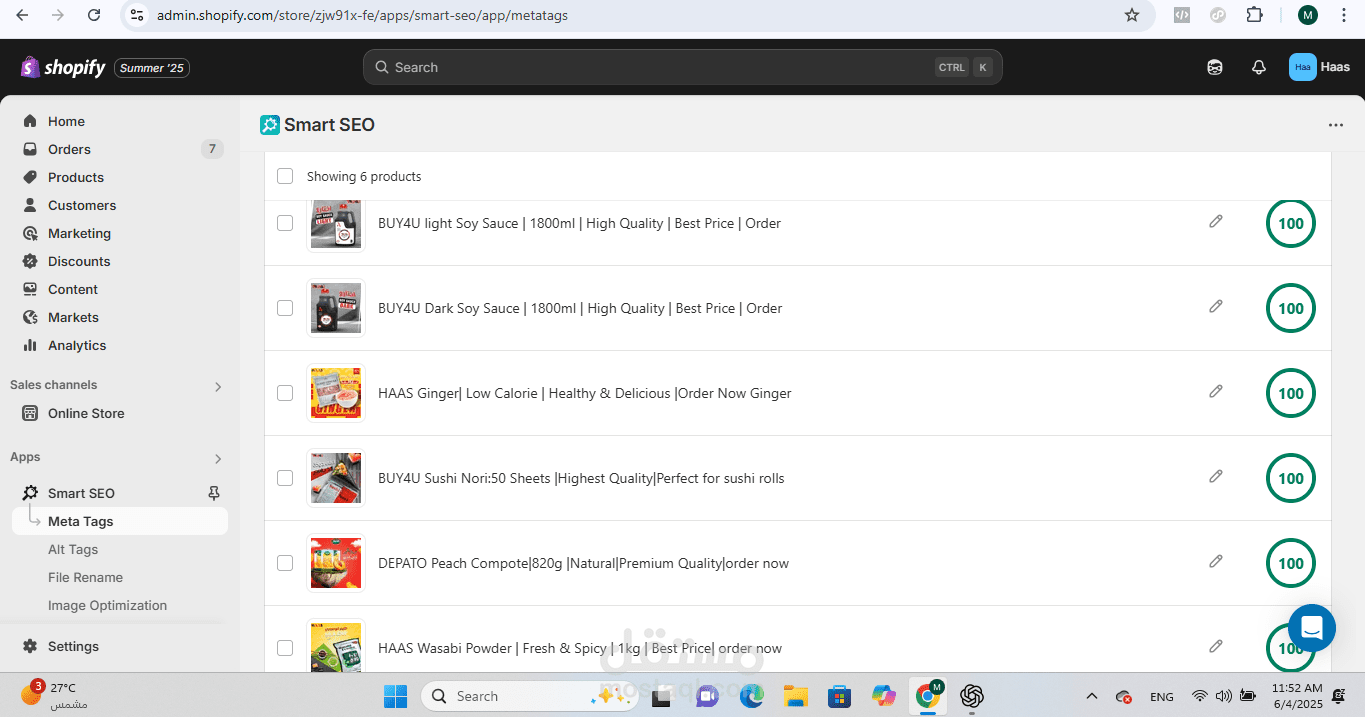Click the pencil icon for BUY4U Dark Soy Sauce
Screen dimensions: 1365x717
pos(1216,306)
